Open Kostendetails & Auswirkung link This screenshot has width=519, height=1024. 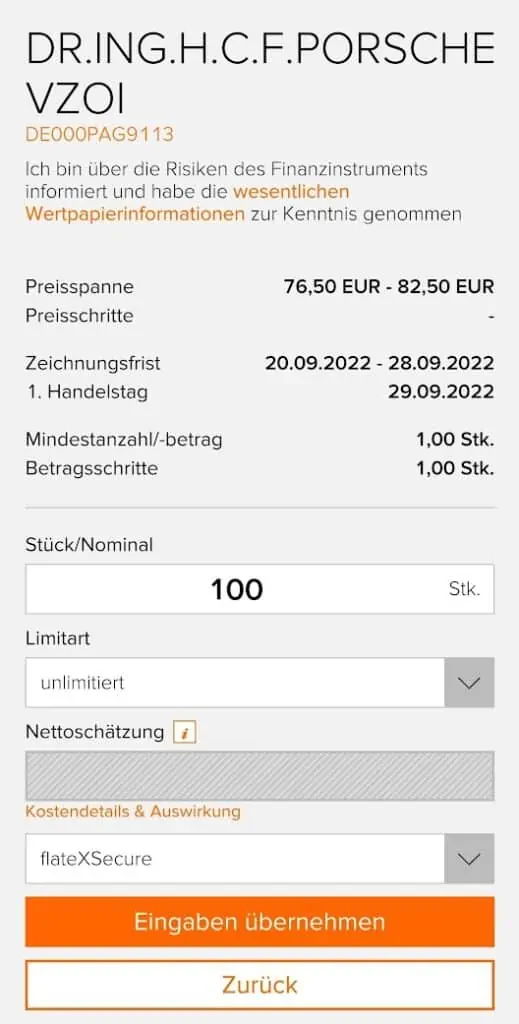click(x=133, y=812)
